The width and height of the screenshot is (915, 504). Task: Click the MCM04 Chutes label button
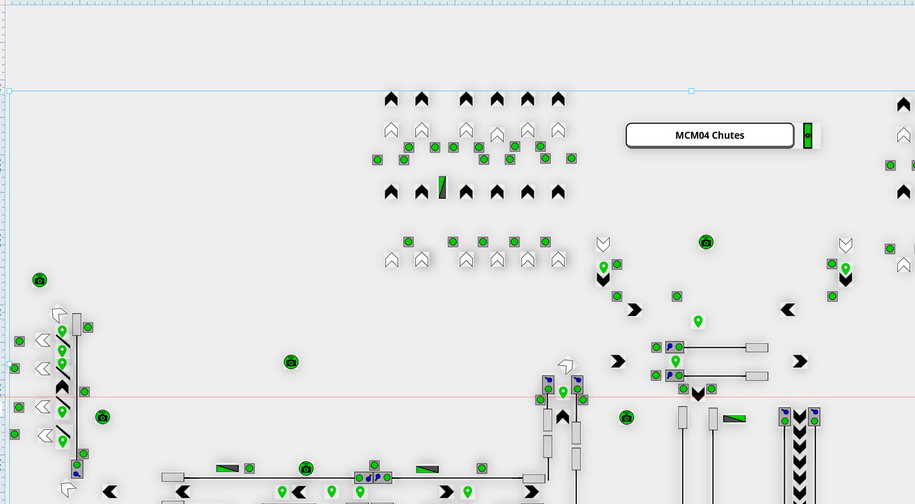[x=709, y=135]
